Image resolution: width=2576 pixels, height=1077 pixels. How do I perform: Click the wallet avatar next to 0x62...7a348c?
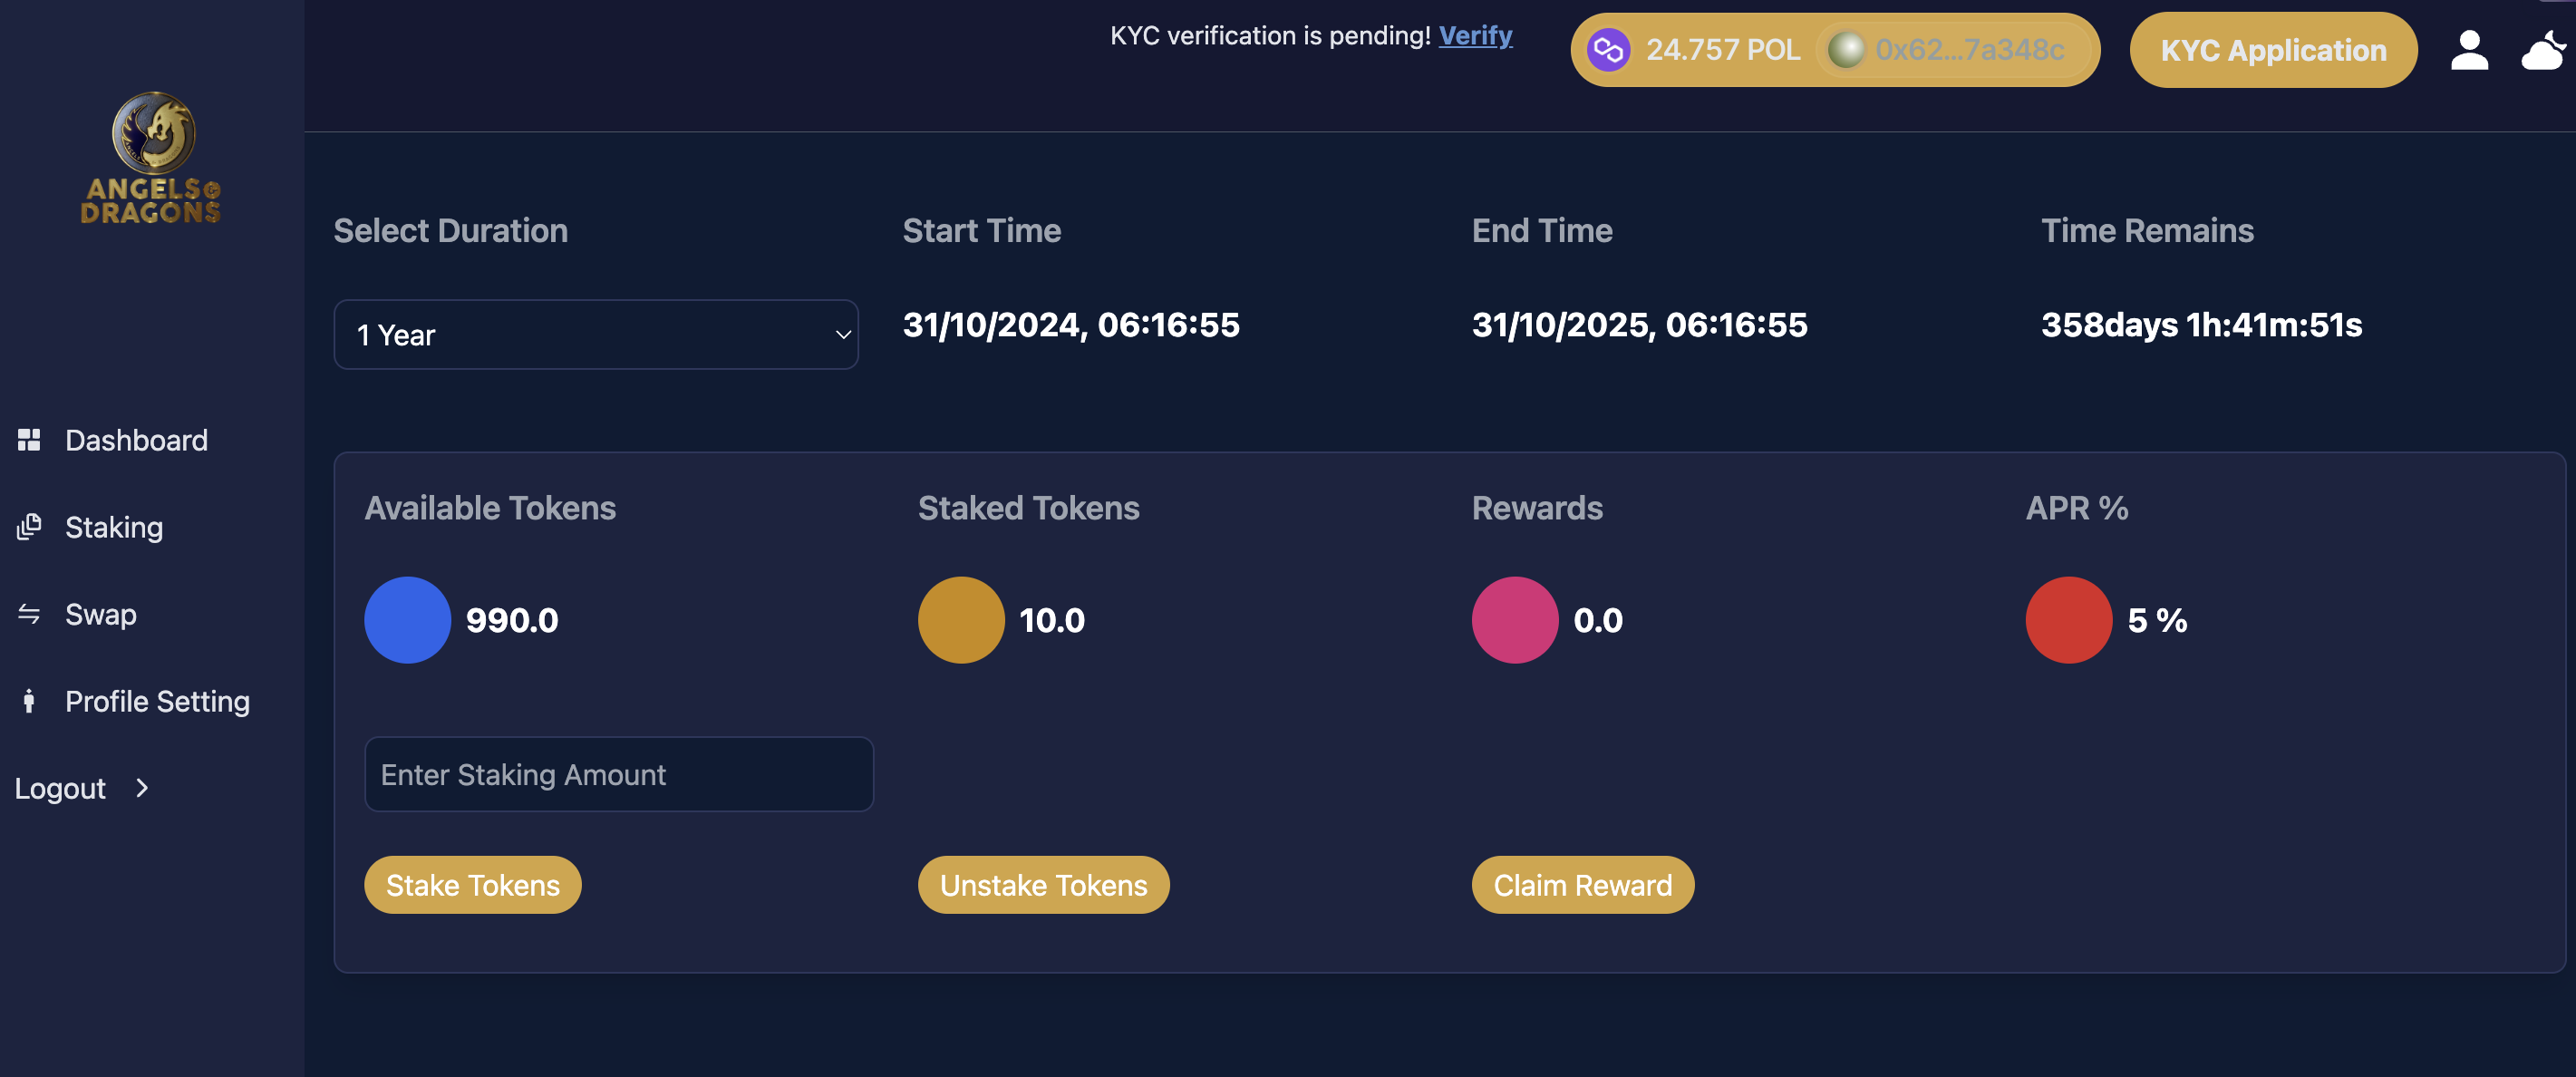coord(1846,50)
